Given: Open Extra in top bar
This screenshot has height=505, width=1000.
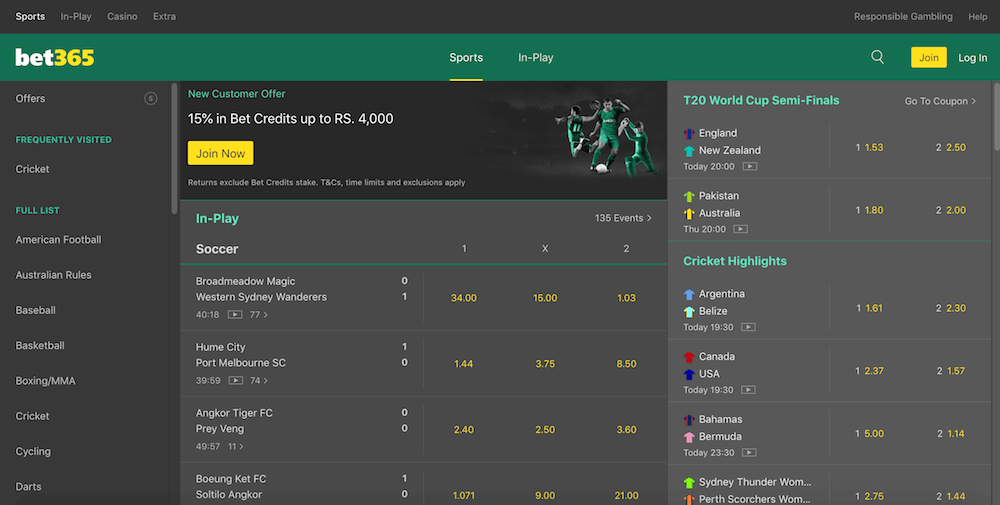Looking at the screenshot, I should tap(165, 17).
